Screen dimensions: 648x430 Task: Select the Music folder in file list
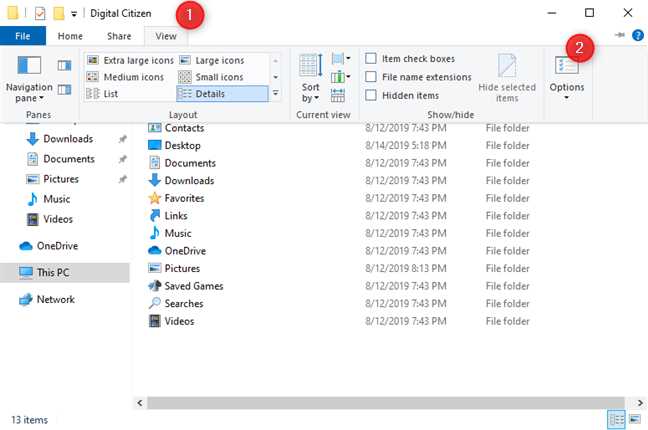click(170, 233)
